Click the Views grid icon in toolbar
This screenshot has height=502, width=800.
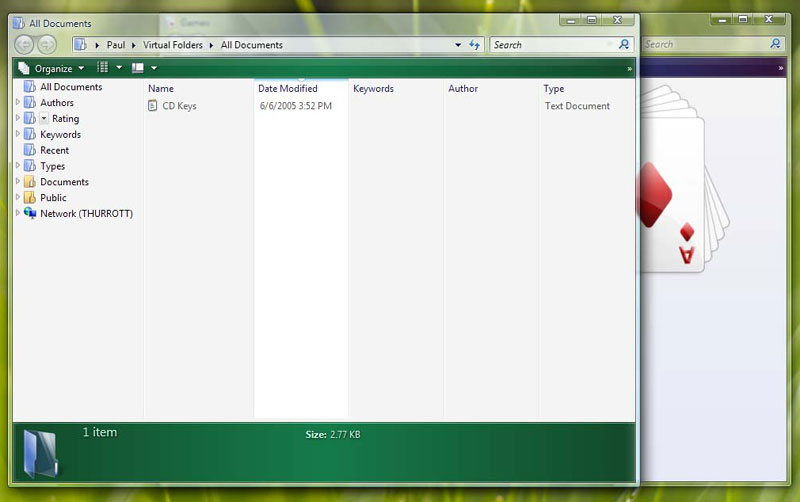[102, 68]
